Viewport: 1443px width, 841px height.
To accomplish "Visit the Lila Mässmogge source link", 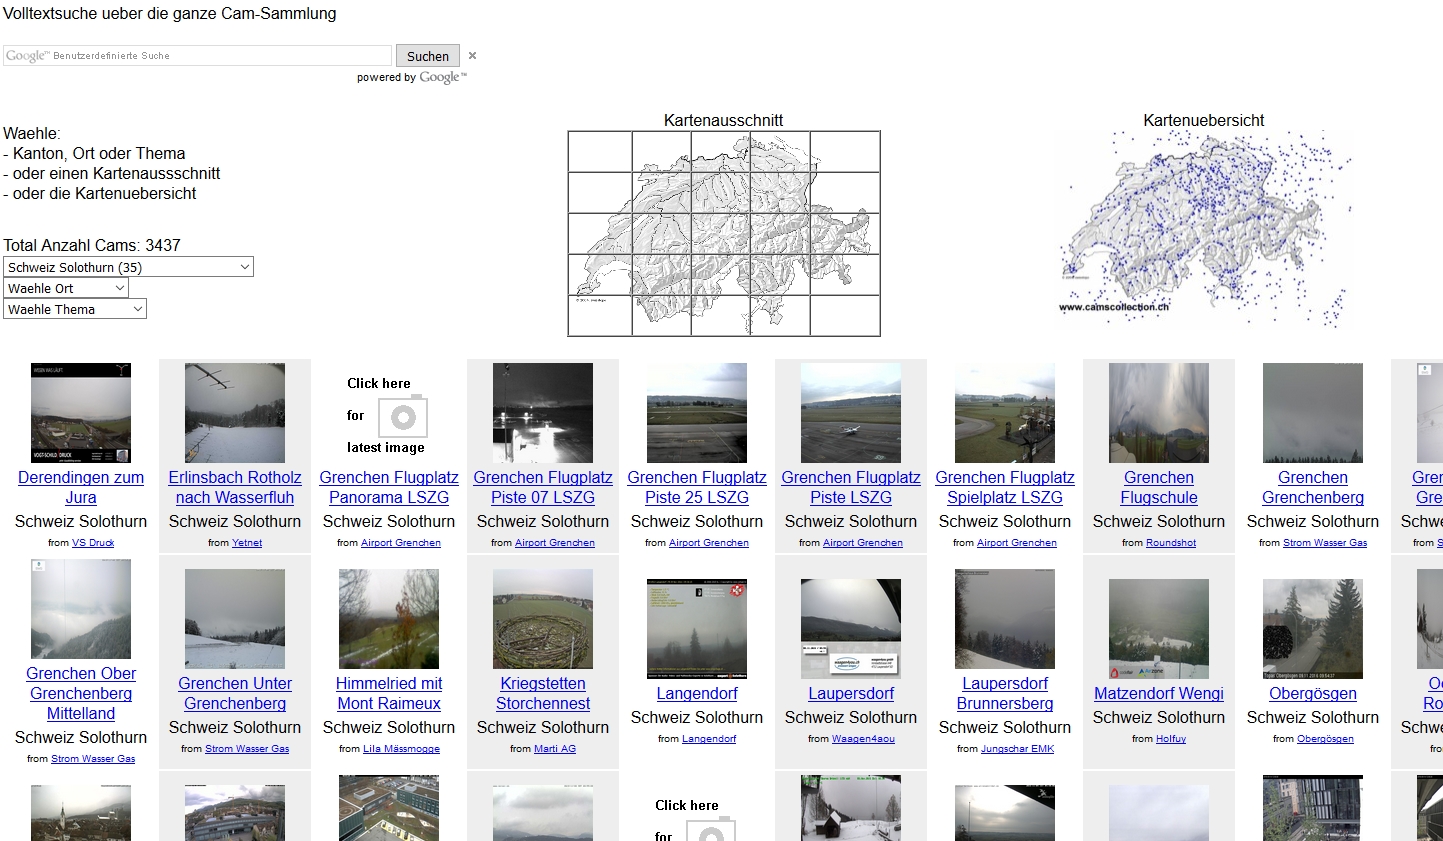I will tap(401, 749).
